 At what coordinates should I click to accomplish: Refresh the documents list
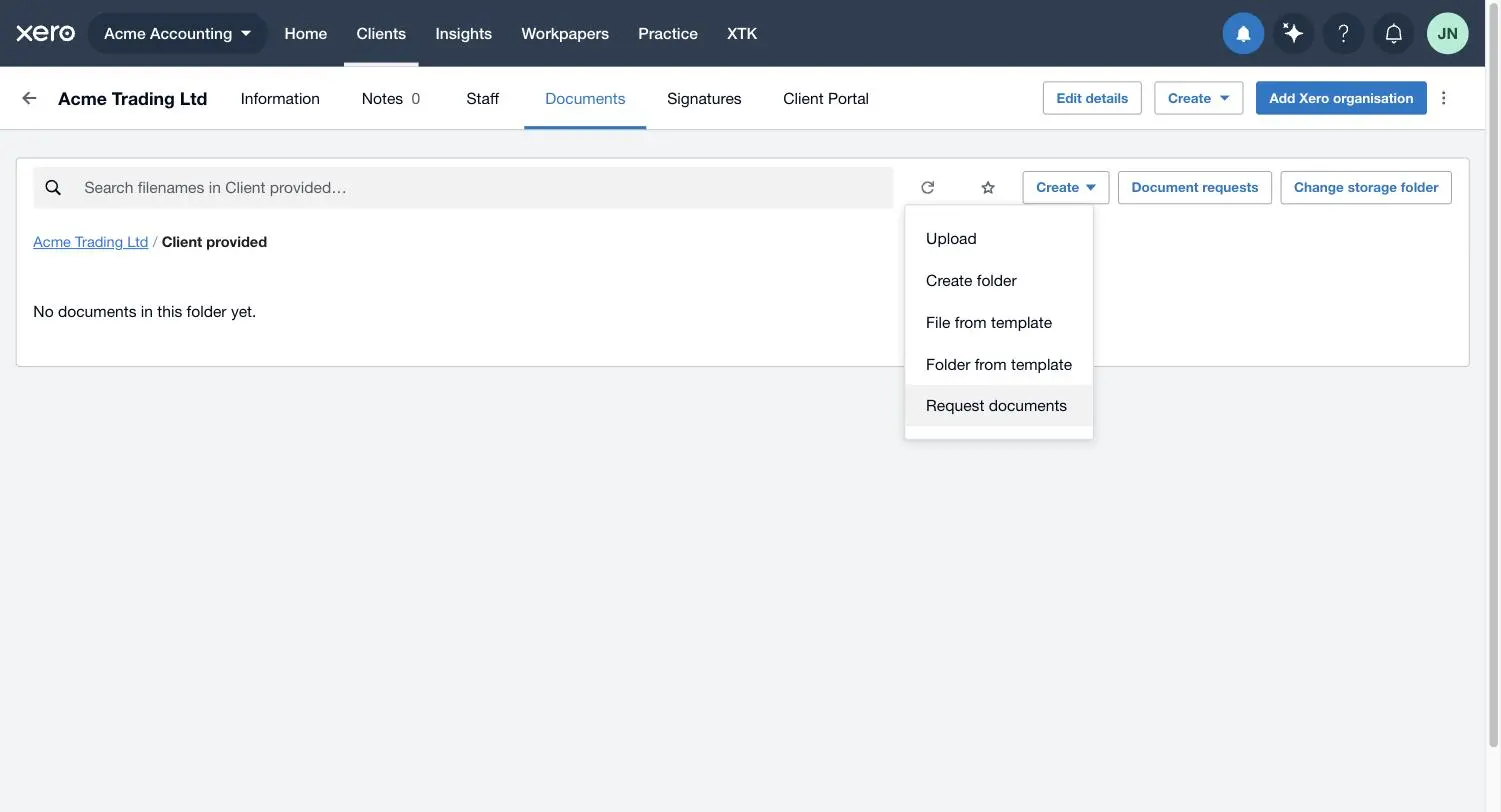(928, 187)
